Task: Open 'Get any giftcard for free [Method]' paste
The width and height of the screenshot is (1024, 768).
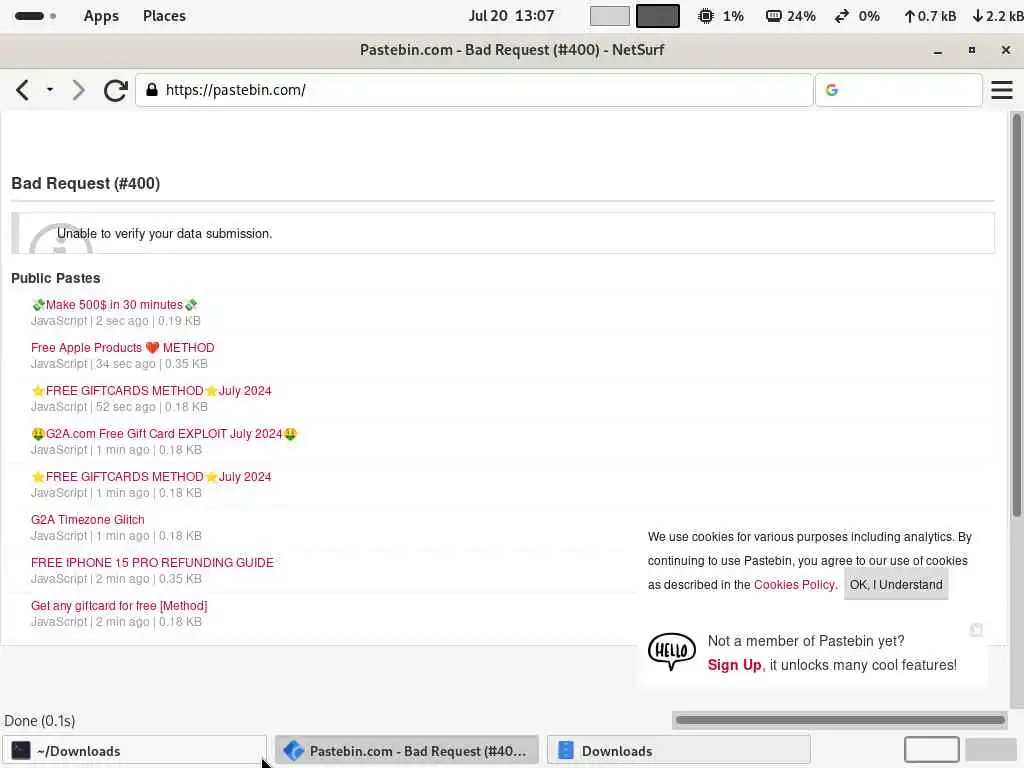Action: point(119,606)
